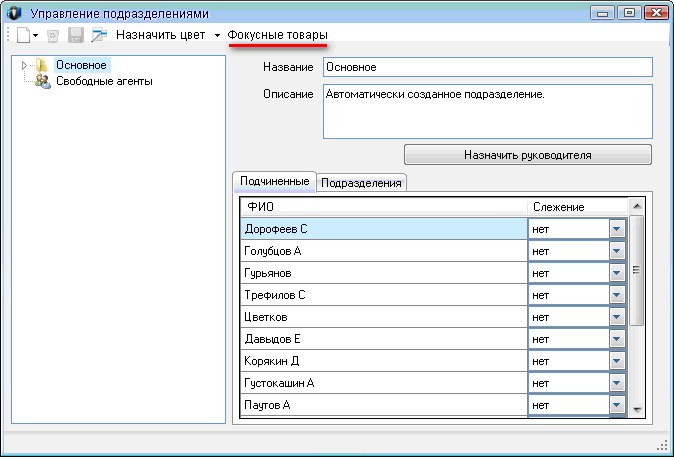The width and height of the screenshot is (674, 457).
Task: Expand the Основное tree node triangle
Action: coord(24,65)
